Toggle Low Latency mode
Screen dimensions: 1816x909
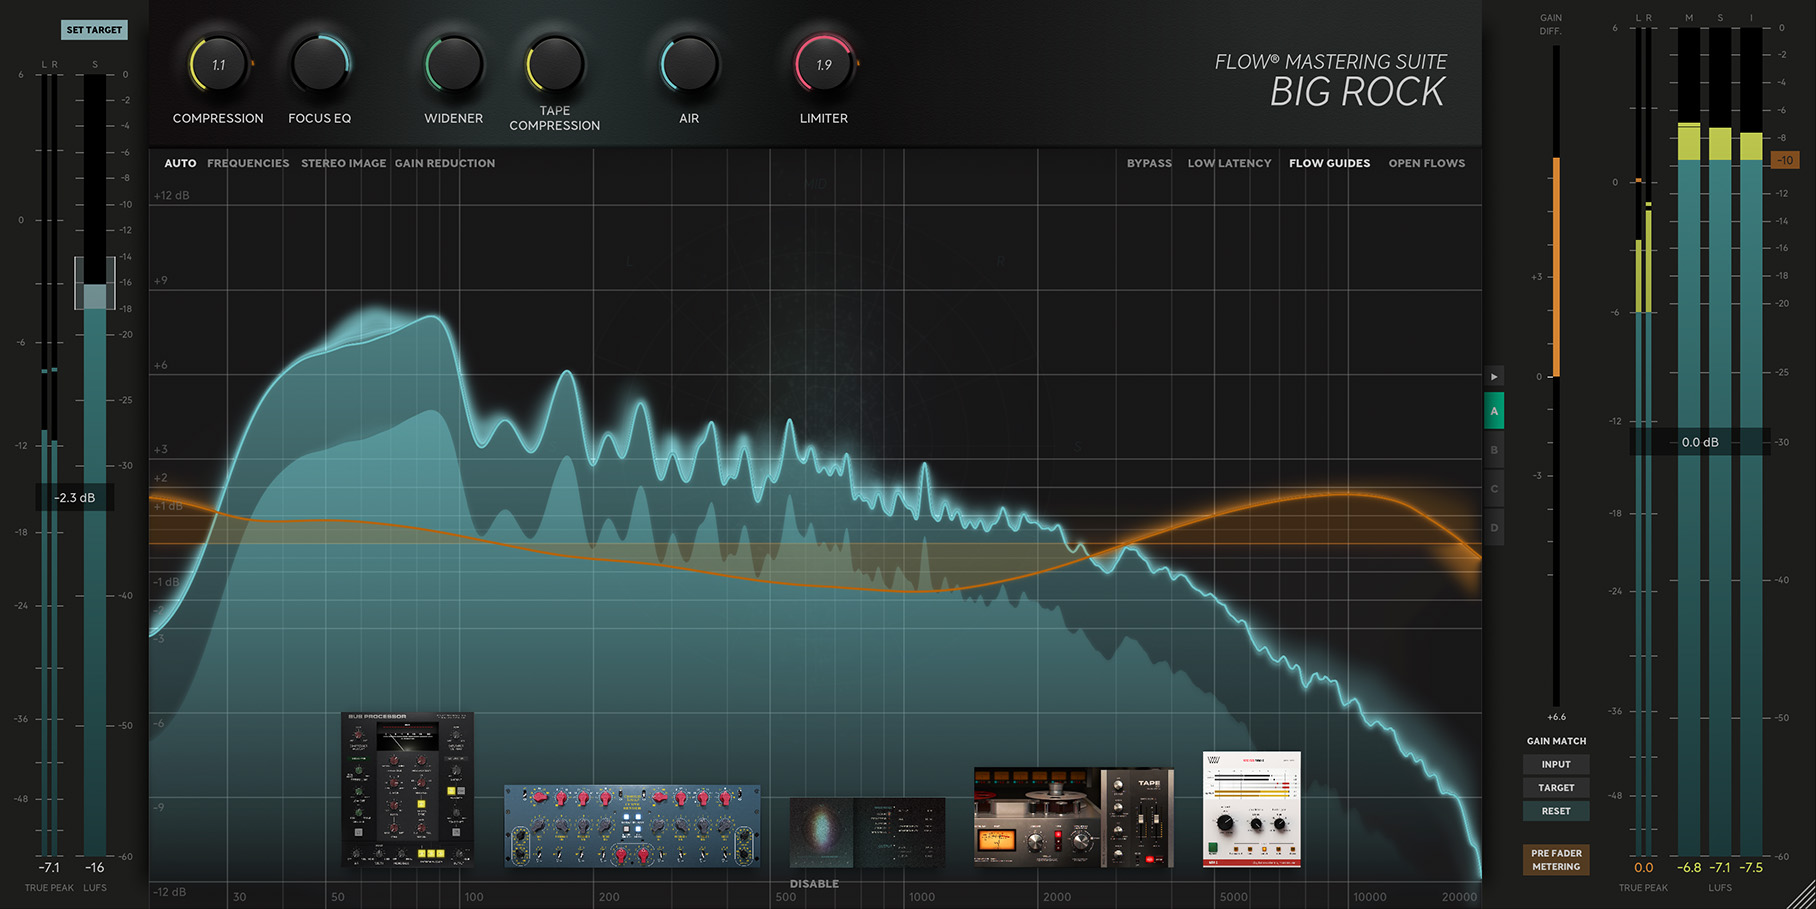click(1229, 163)
